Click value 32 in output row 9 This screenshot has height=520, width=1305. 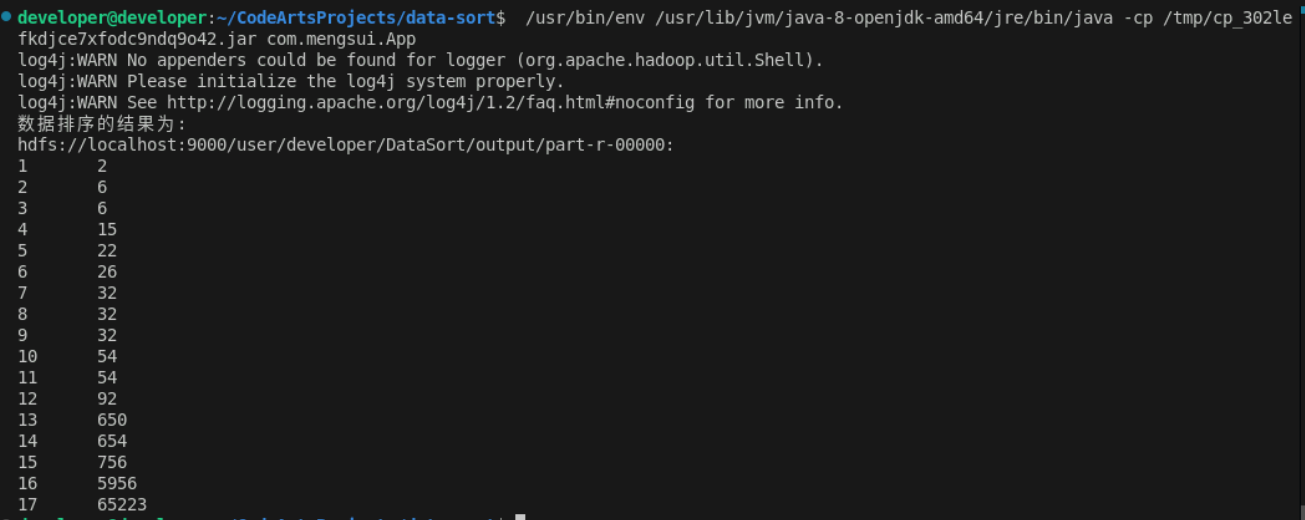107,335
